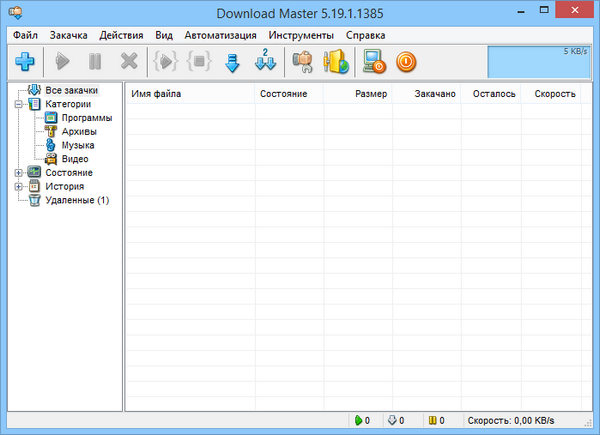This screenshot has height=435, width=600.
Task: Click the blue plus Add Download icon
Action: coord(25,62)
